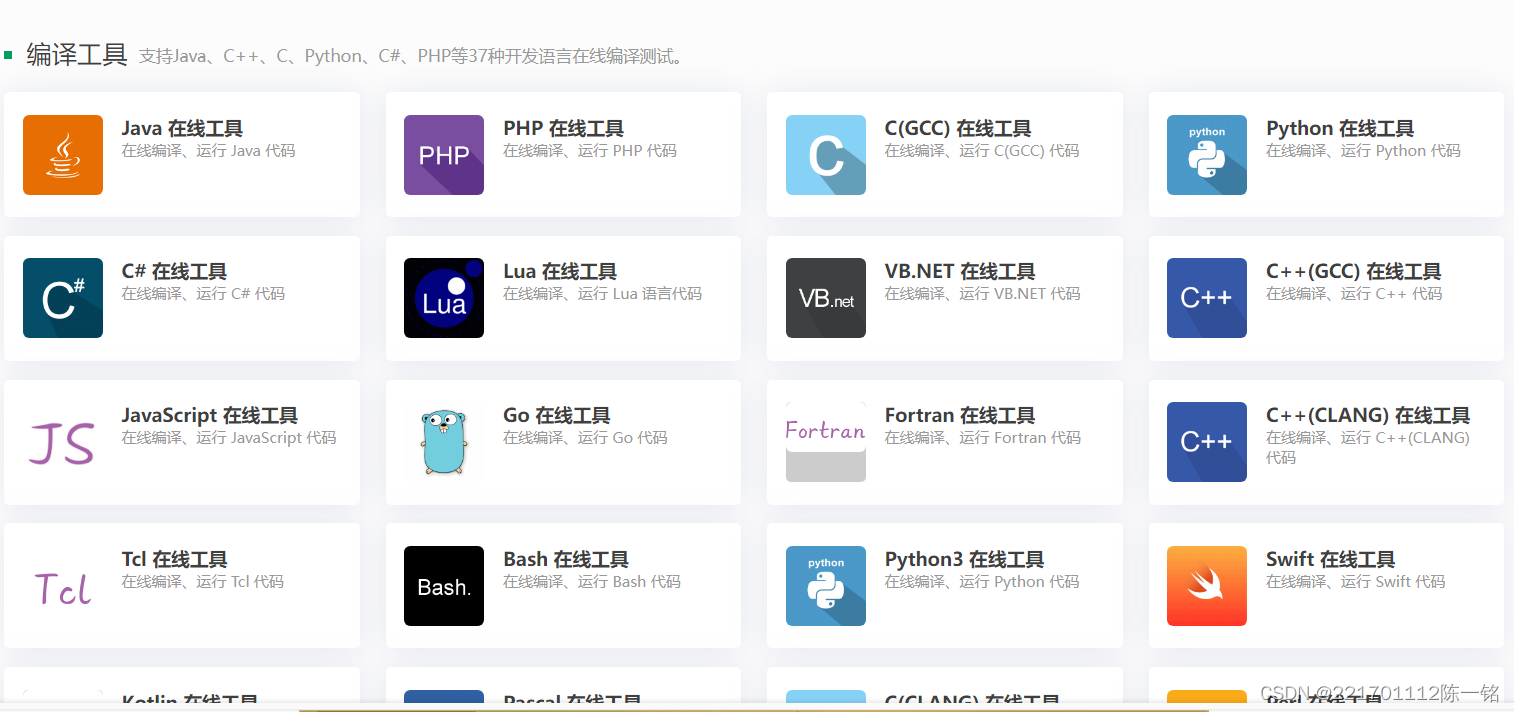Click the light blue C(GCC) icon

pos(826,155)
